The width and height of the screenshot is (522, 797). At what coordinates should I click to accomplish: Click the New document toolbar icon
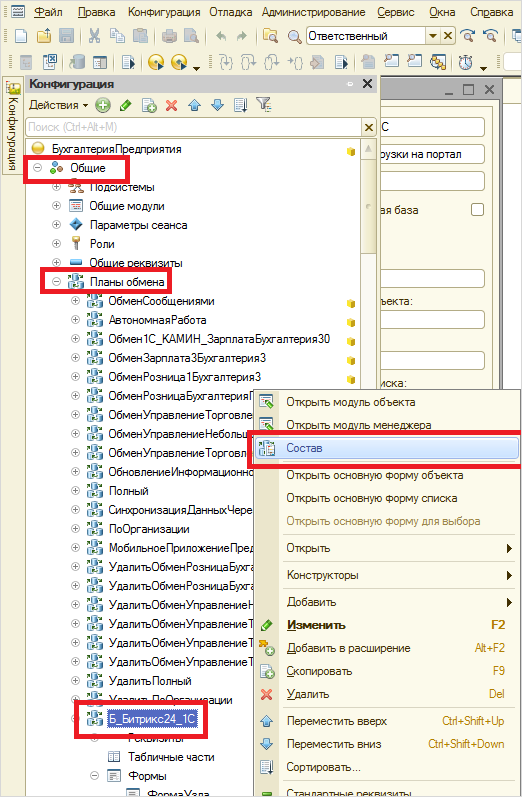pyautogui.click(x=21, y=36)
